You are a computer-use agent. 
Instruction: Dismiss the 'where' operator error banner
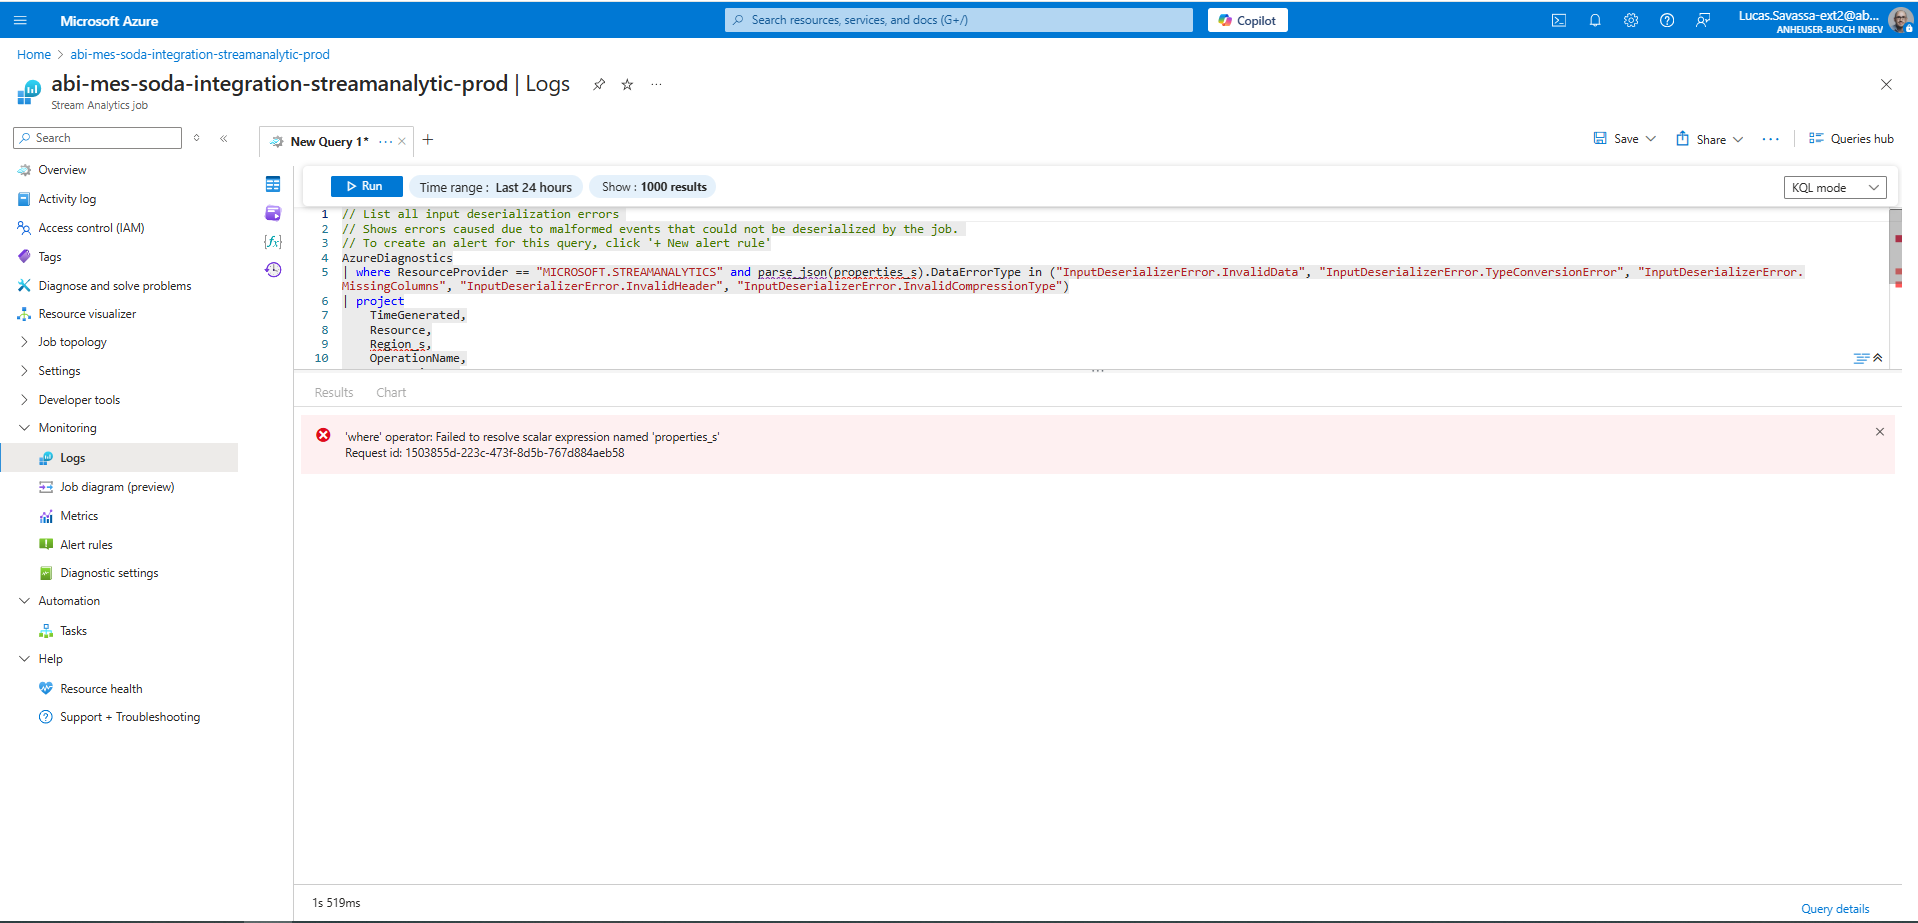coord(1880,432)
